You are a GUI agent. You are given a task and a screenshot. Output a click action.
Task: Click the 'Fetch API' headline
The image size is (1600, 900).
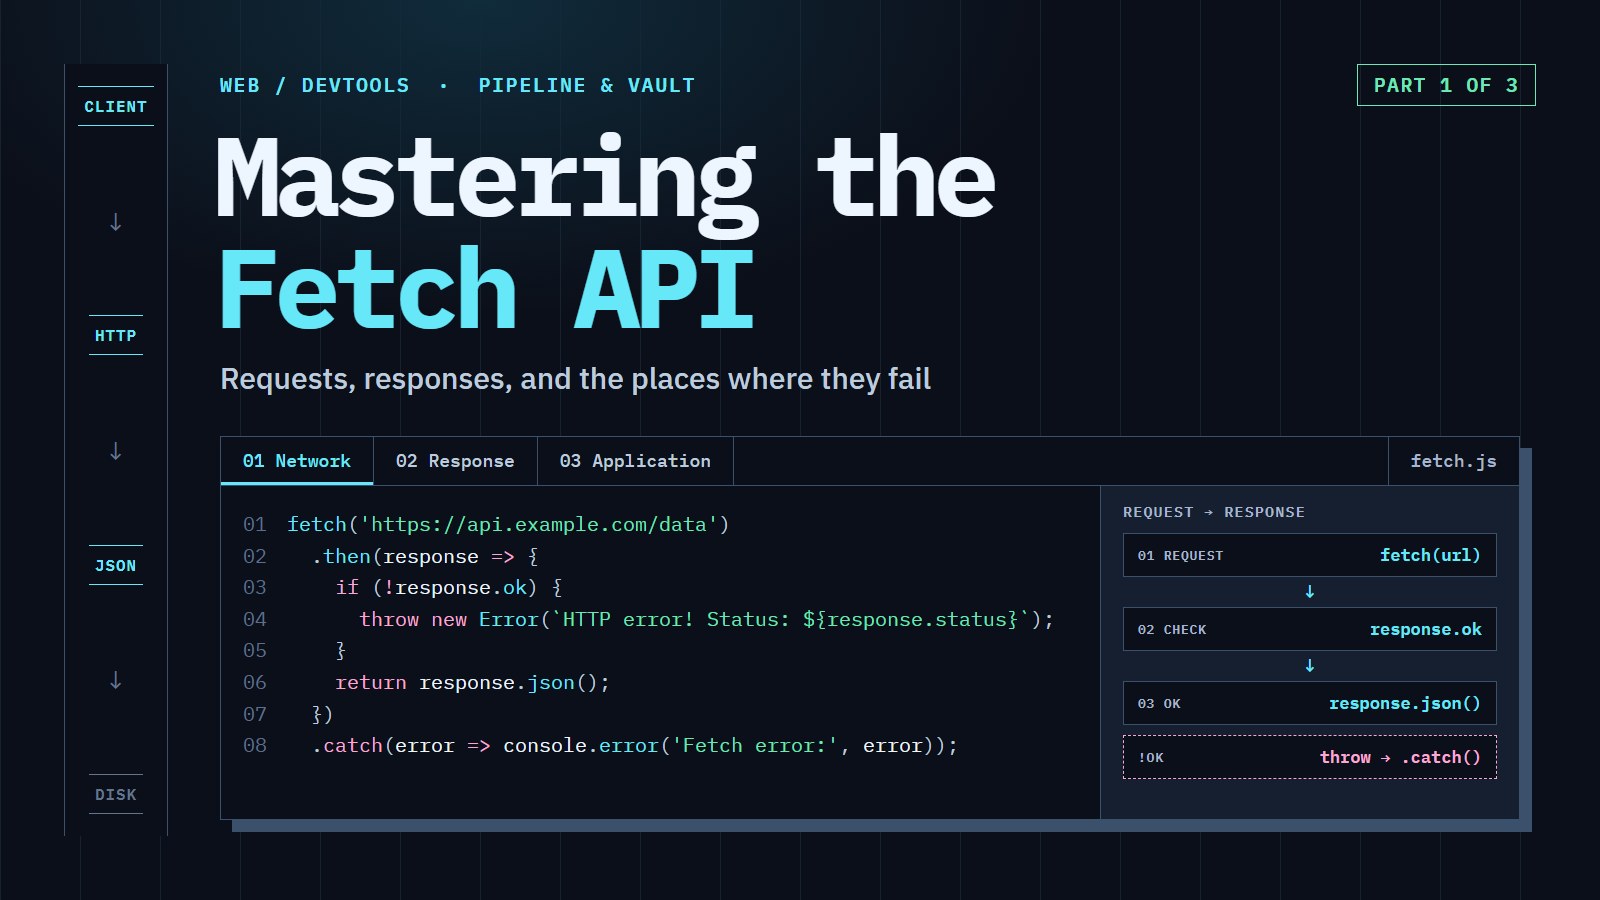[x=487, y=290]
